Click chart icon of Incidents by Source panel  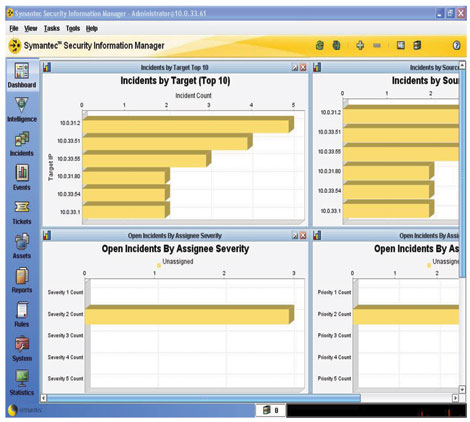click(317, 67)
